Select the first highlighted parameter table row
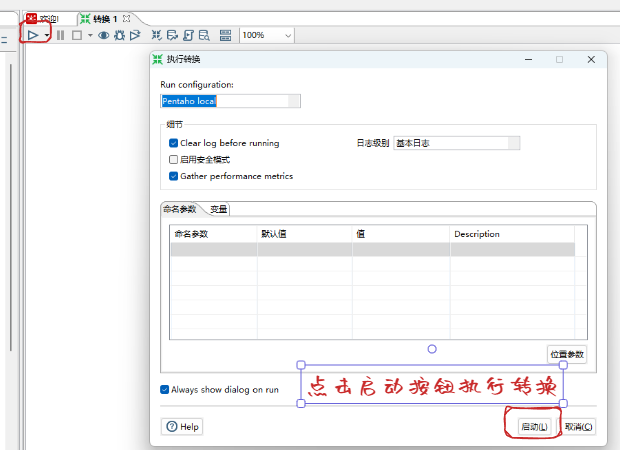The image size is (620, 450). click(x=372, y=250)
